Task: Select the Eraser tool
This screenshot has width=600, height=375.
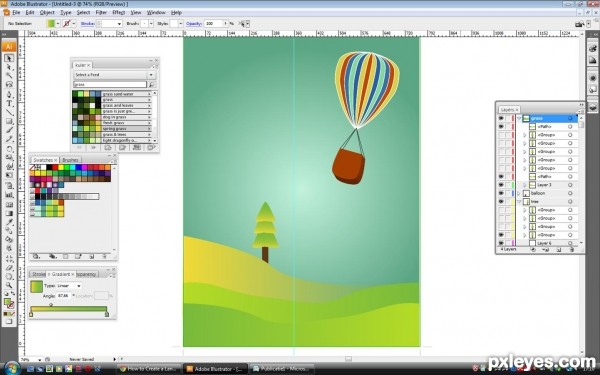Action: click(9, 268)
